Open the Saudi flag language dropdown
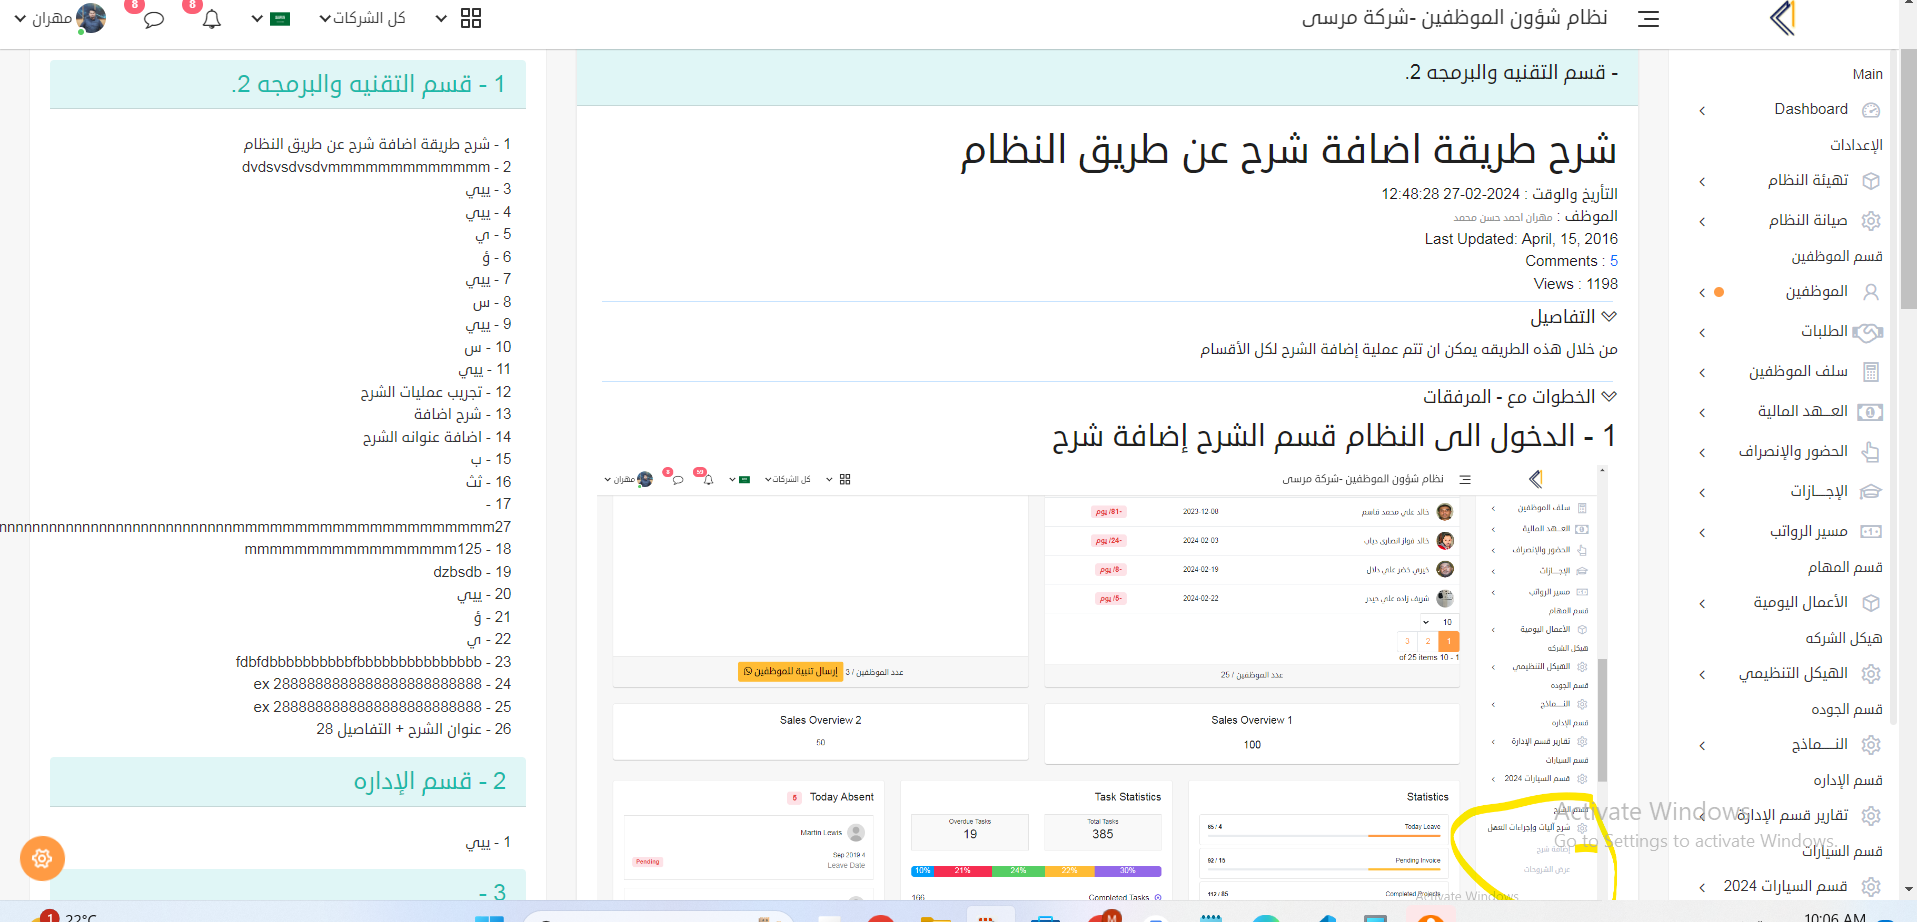 (x=271, y=18)
